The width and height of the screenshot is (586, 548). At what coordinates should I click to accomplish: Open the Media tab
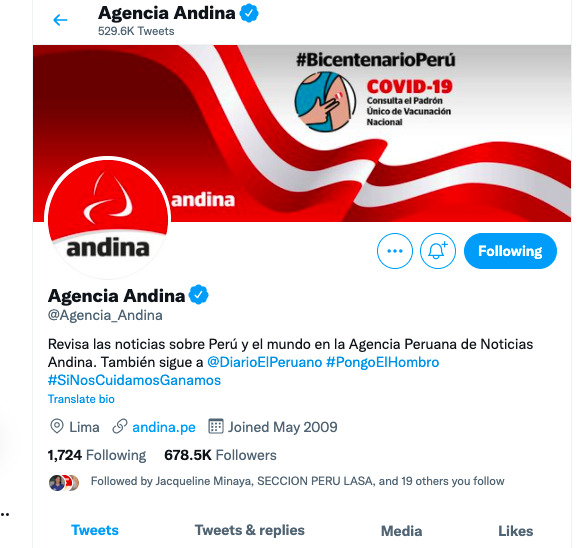[x=401, y=531]
